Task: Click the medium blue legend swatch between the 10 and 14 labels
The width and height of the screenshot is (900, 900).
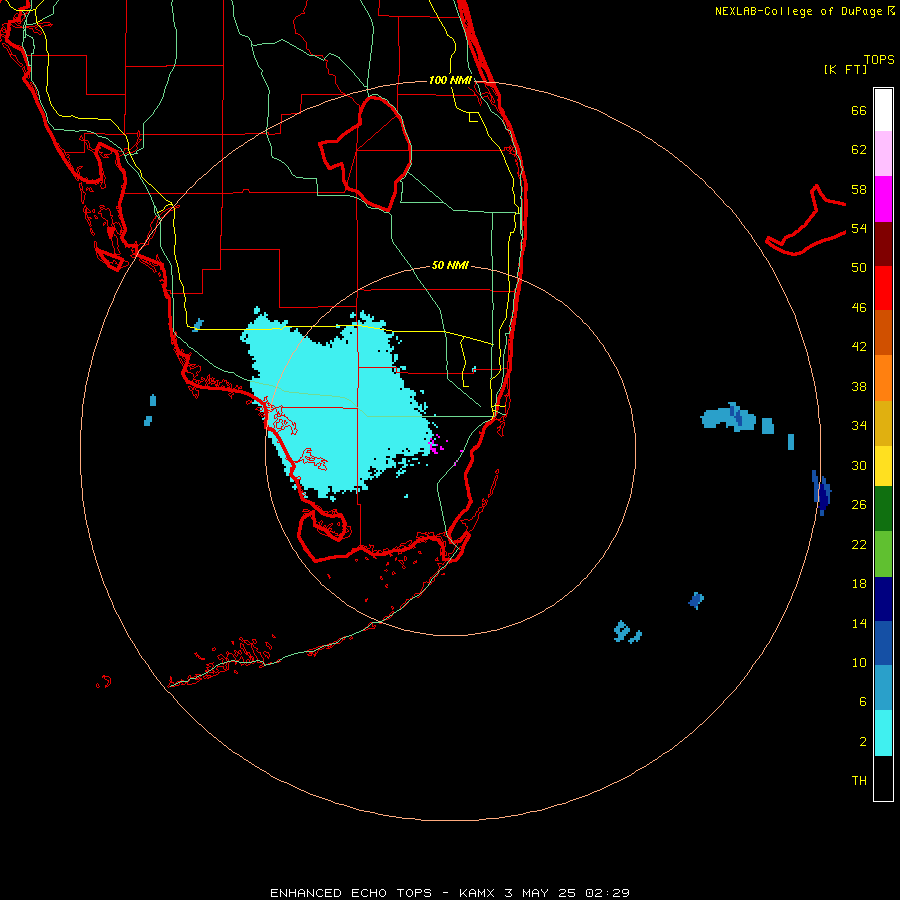Action: [x=883, y=643]
